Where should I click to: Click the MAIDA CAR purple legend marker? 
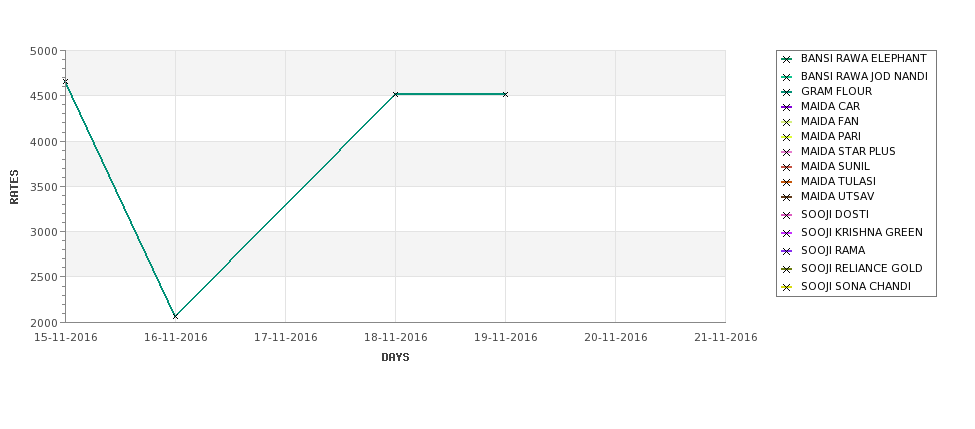[x=786, y=108]
